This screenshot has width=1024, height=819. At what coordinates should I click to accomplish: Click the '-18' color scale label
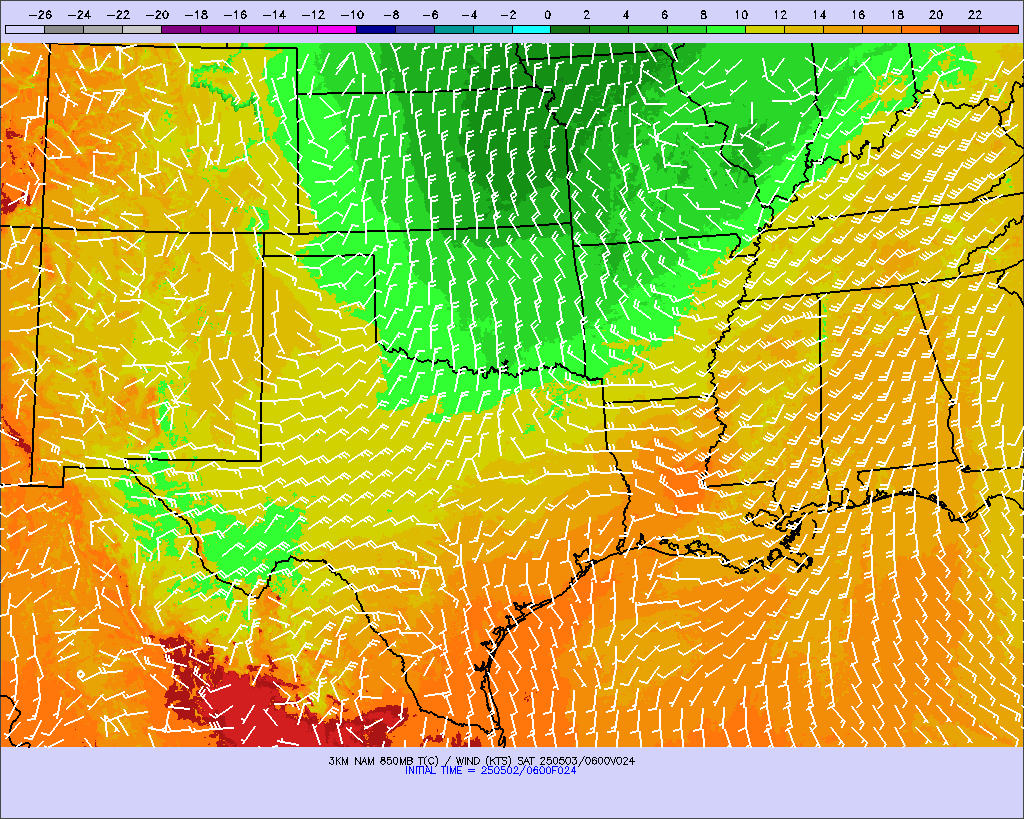click(196, 15)
